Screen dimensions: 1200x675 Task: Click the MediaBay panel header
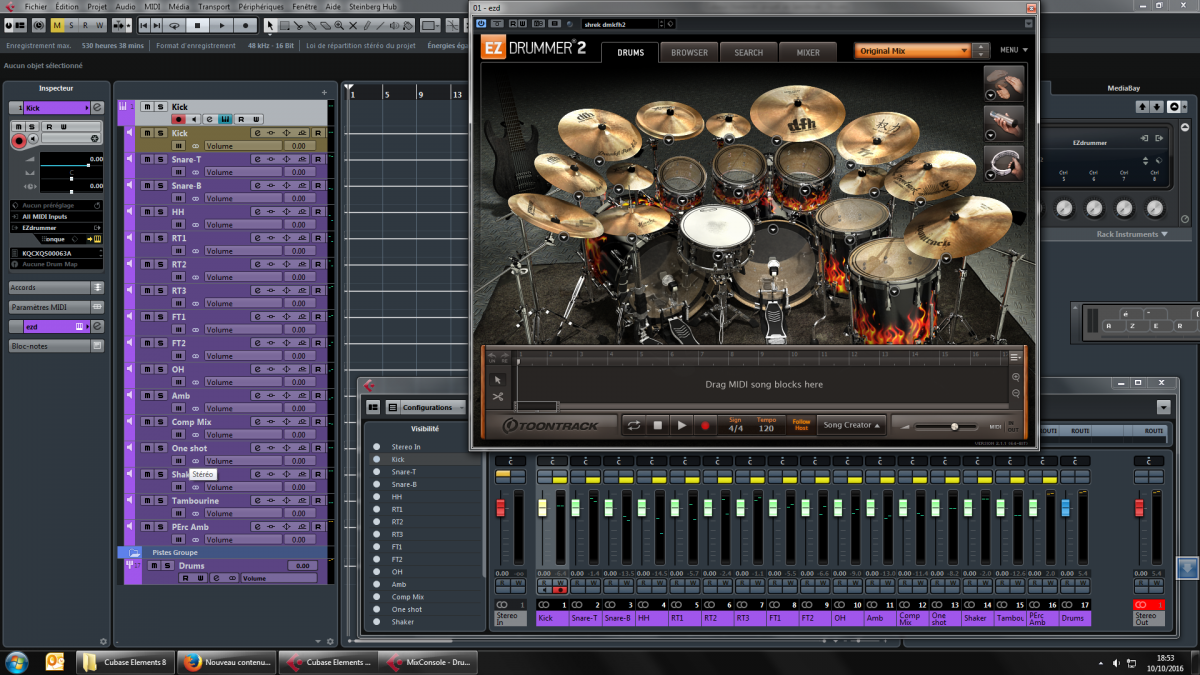click(x=1123, y=88)
